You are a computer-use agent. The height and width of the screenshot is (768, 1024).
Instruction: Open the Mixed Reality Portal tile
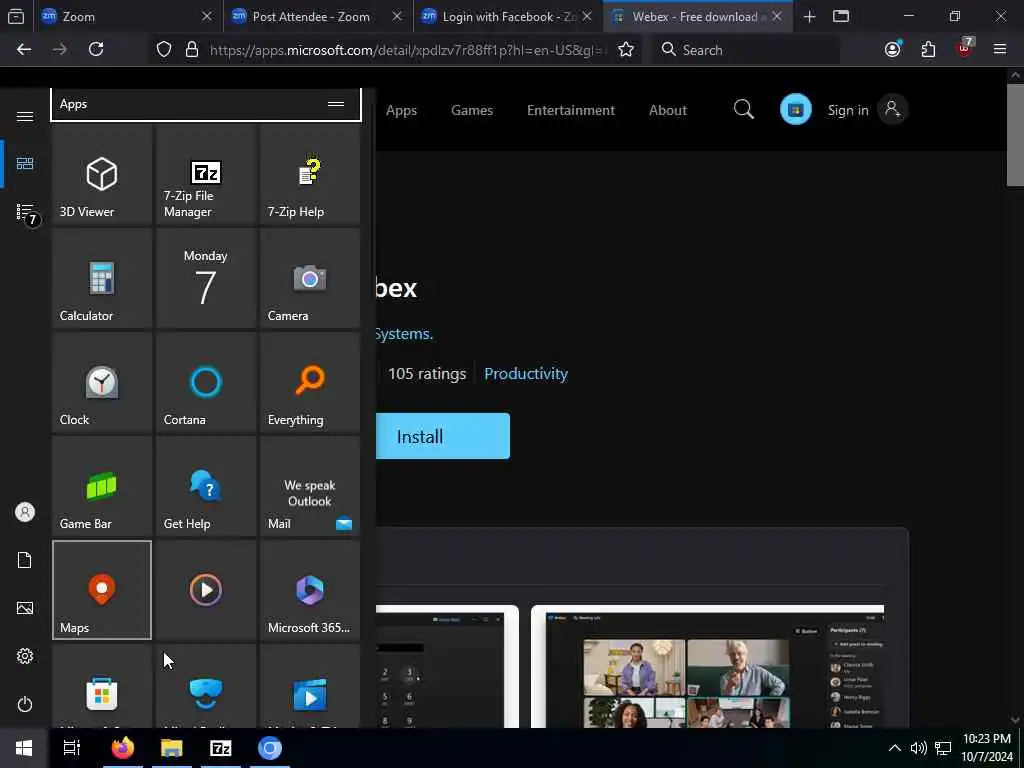pos(206,686)
